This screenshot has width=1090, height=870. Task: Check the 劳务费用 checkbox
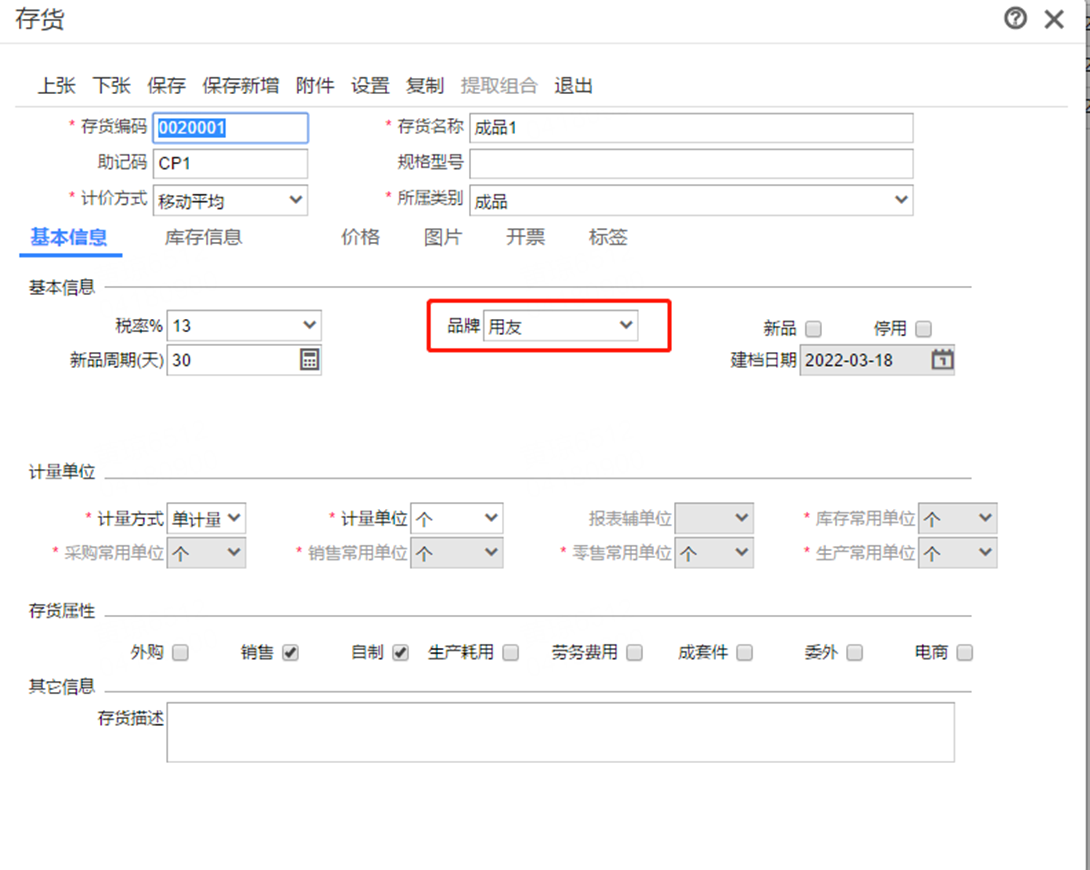pyautogui.click(x=634, y=652)
